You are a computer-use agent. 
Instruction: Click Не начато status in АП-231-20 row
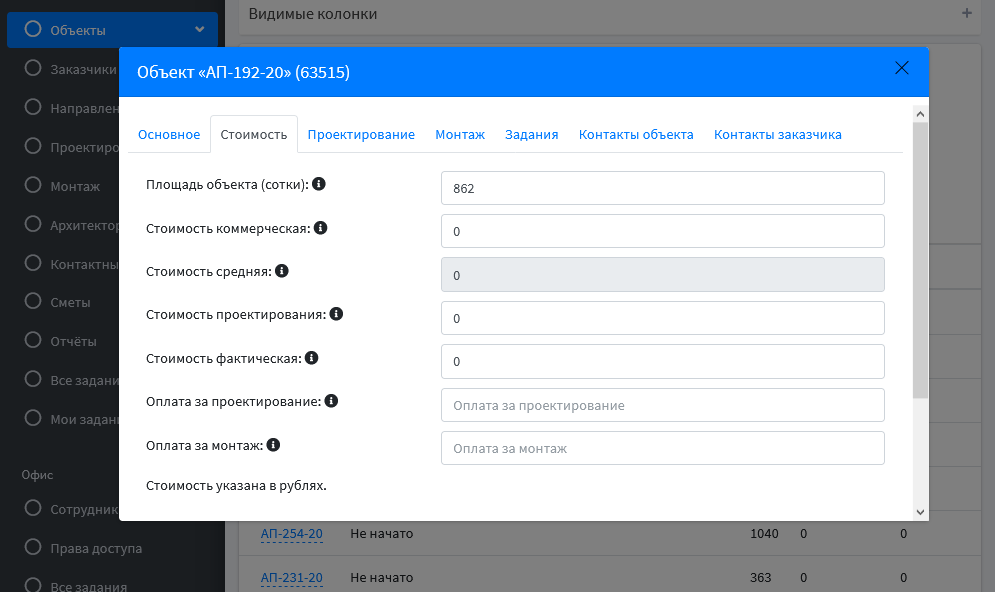pos(381,577)
